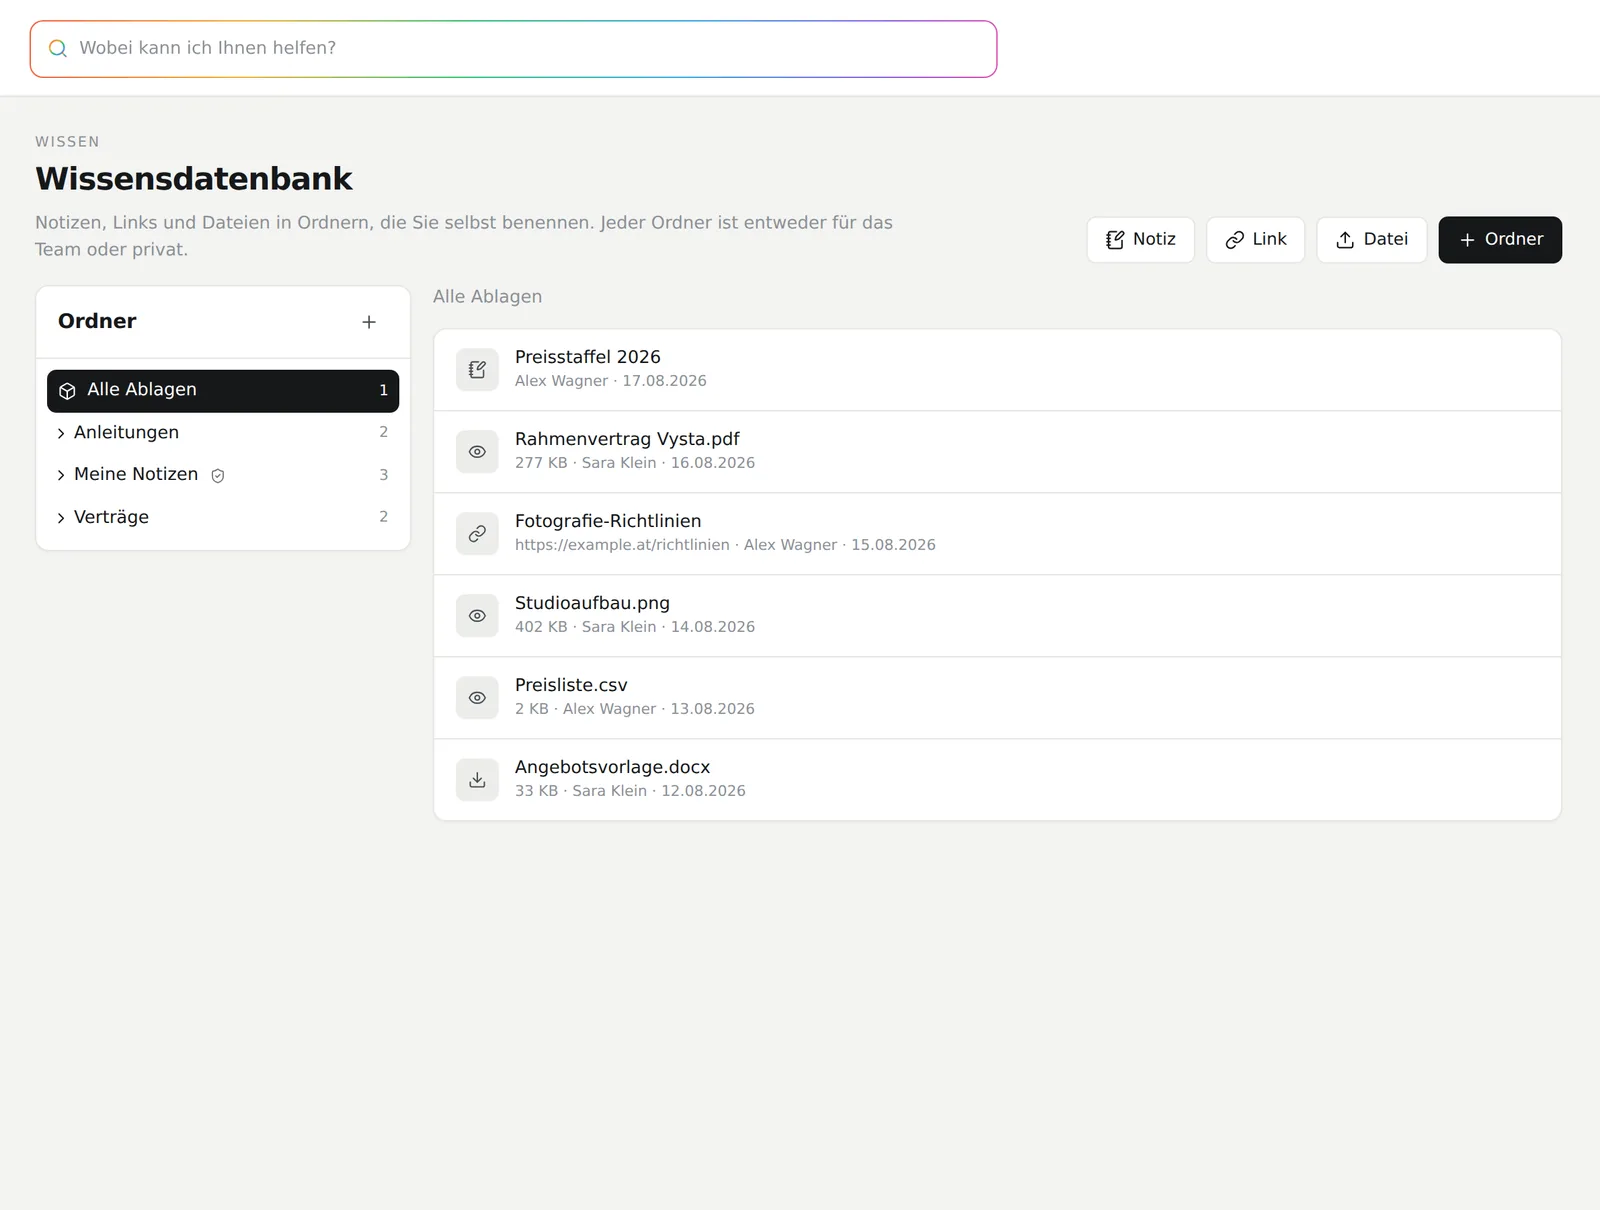
Task: Create a new note with the Notiz button
Action: [1140, 240]
